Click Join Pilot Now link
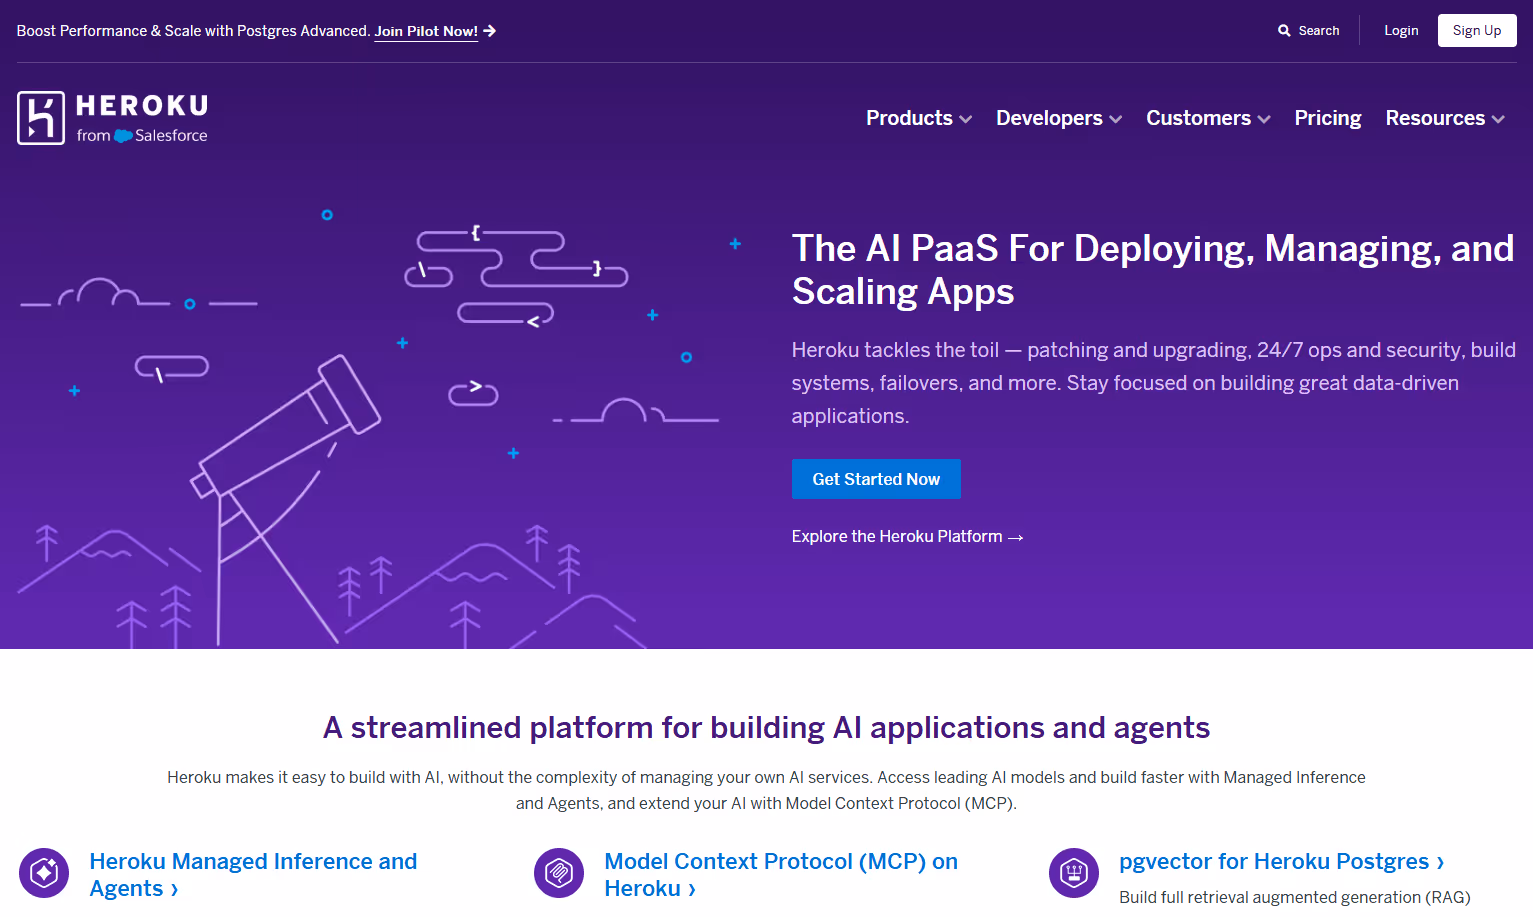The height and width of the screenshot is (917, 1533). tap(426, 31)
